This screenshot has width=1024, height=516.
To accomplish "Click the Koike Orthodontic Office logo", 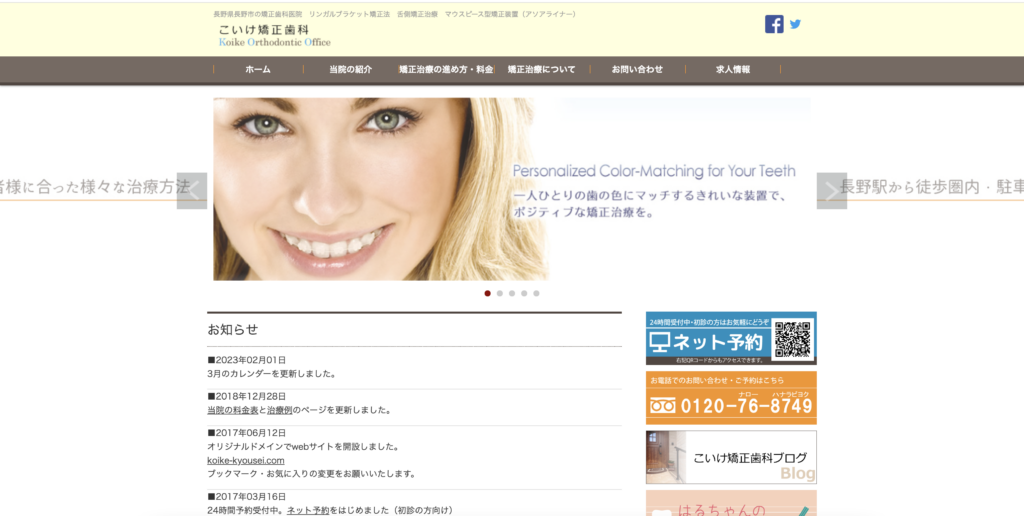I will (x=274, y=36).
